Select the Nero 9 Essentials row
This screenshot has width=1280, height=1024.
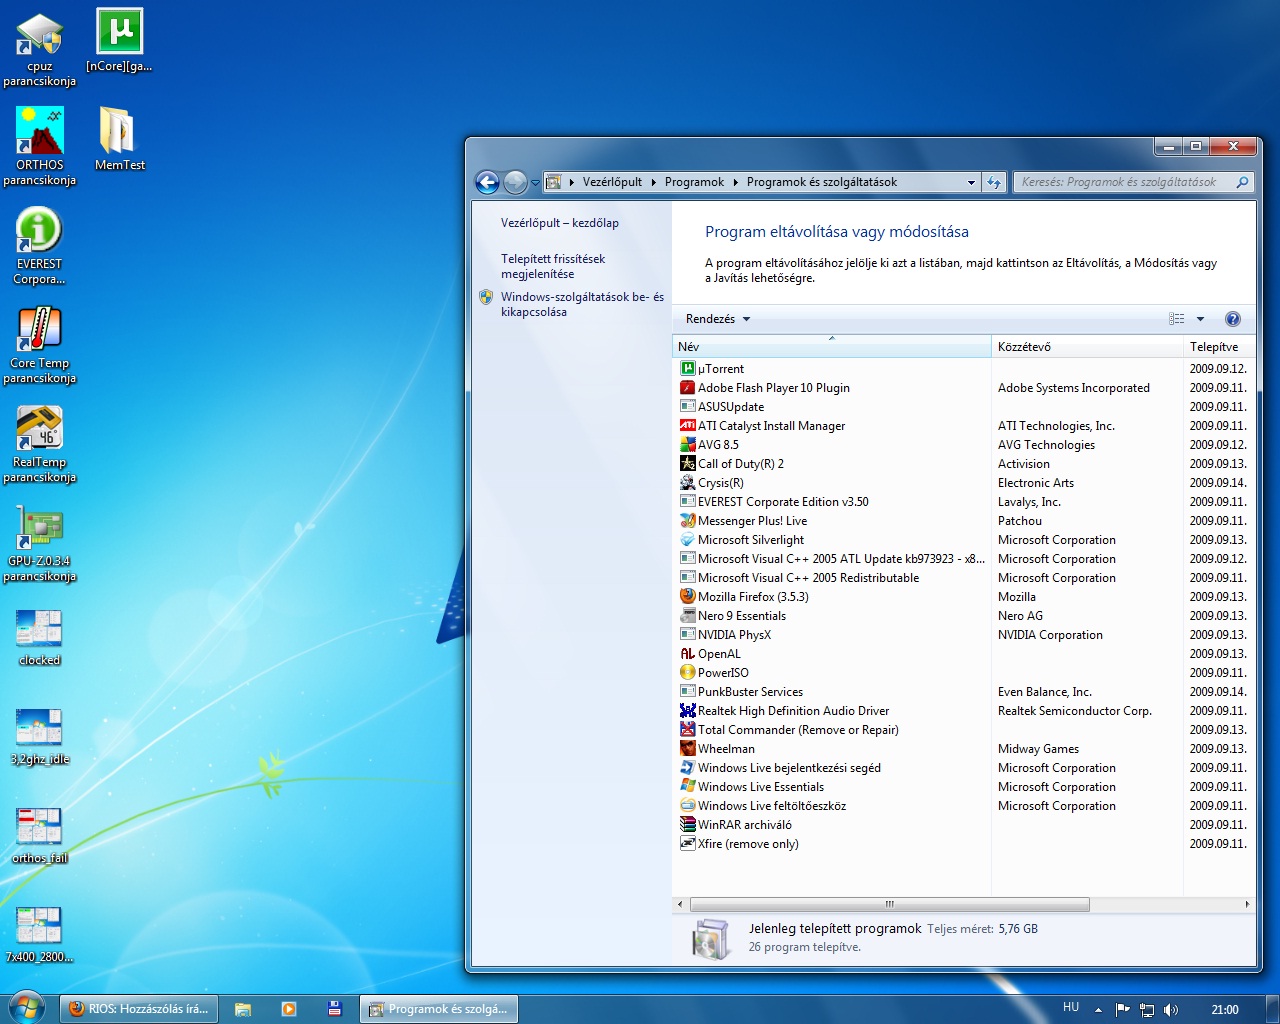coord(964,615)
